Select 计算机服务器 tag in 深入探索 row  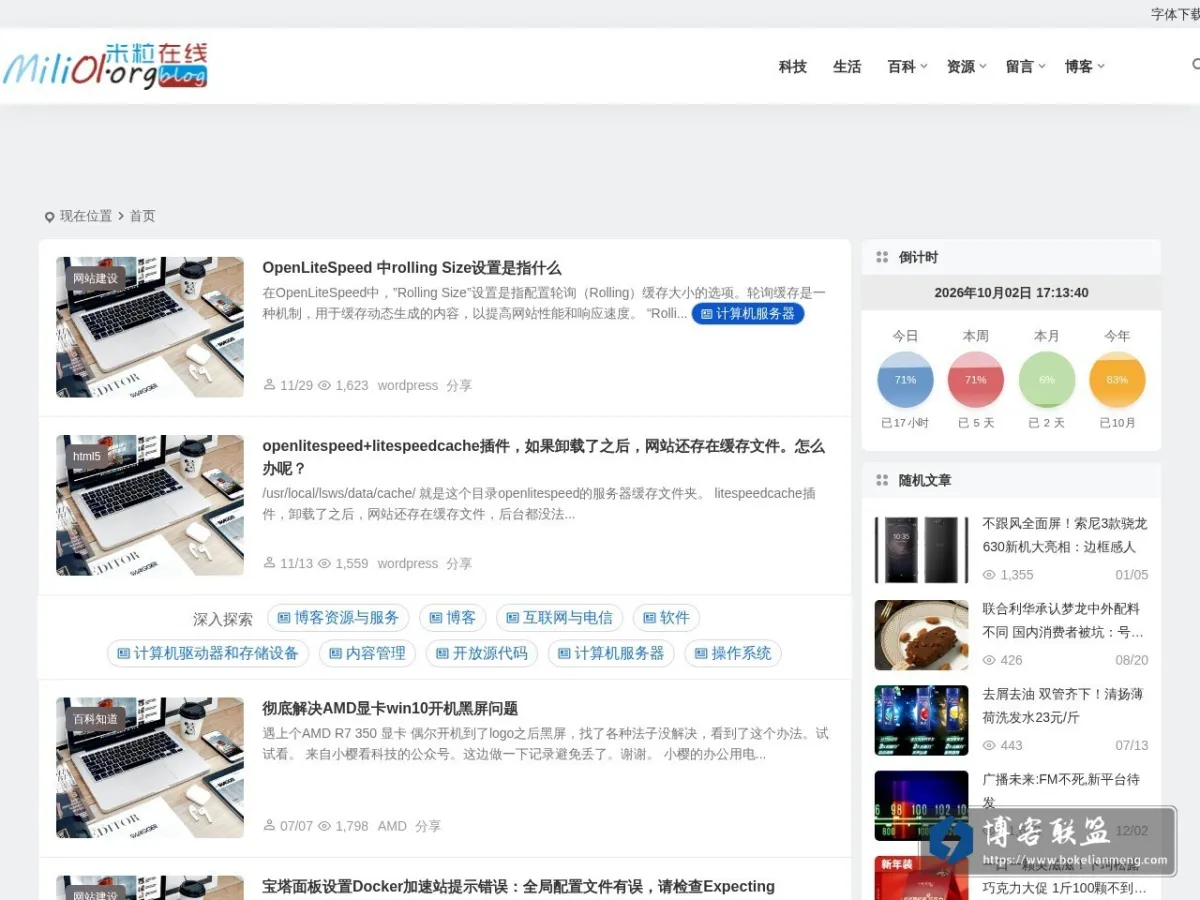coord(611,653)
